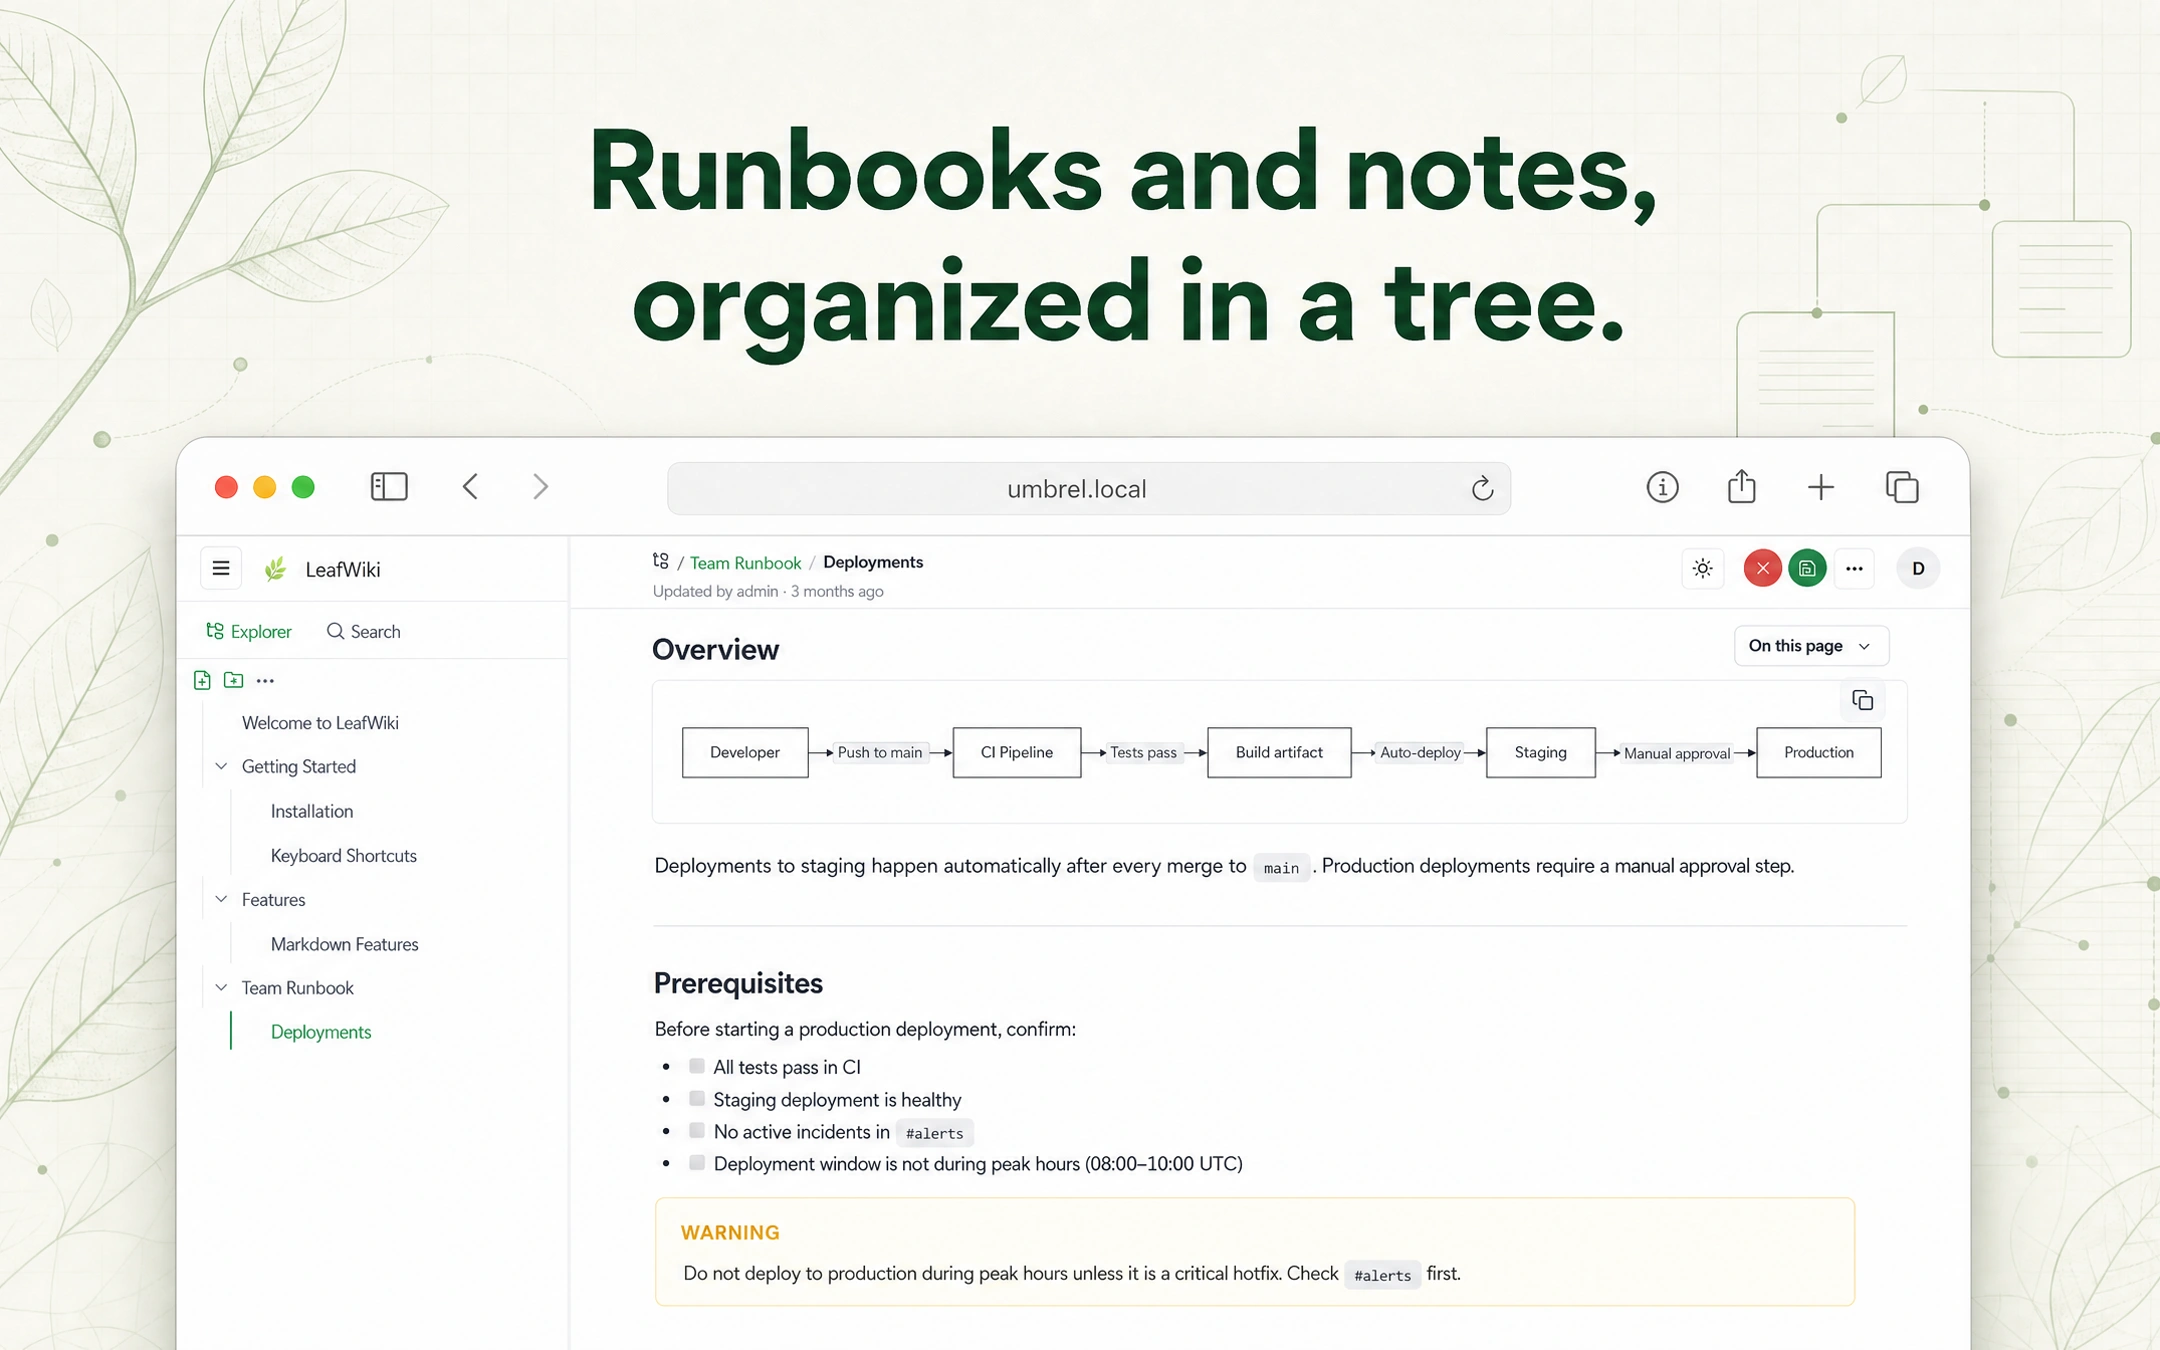Click the Build artifact diagram node

(x=1278, y=752)
